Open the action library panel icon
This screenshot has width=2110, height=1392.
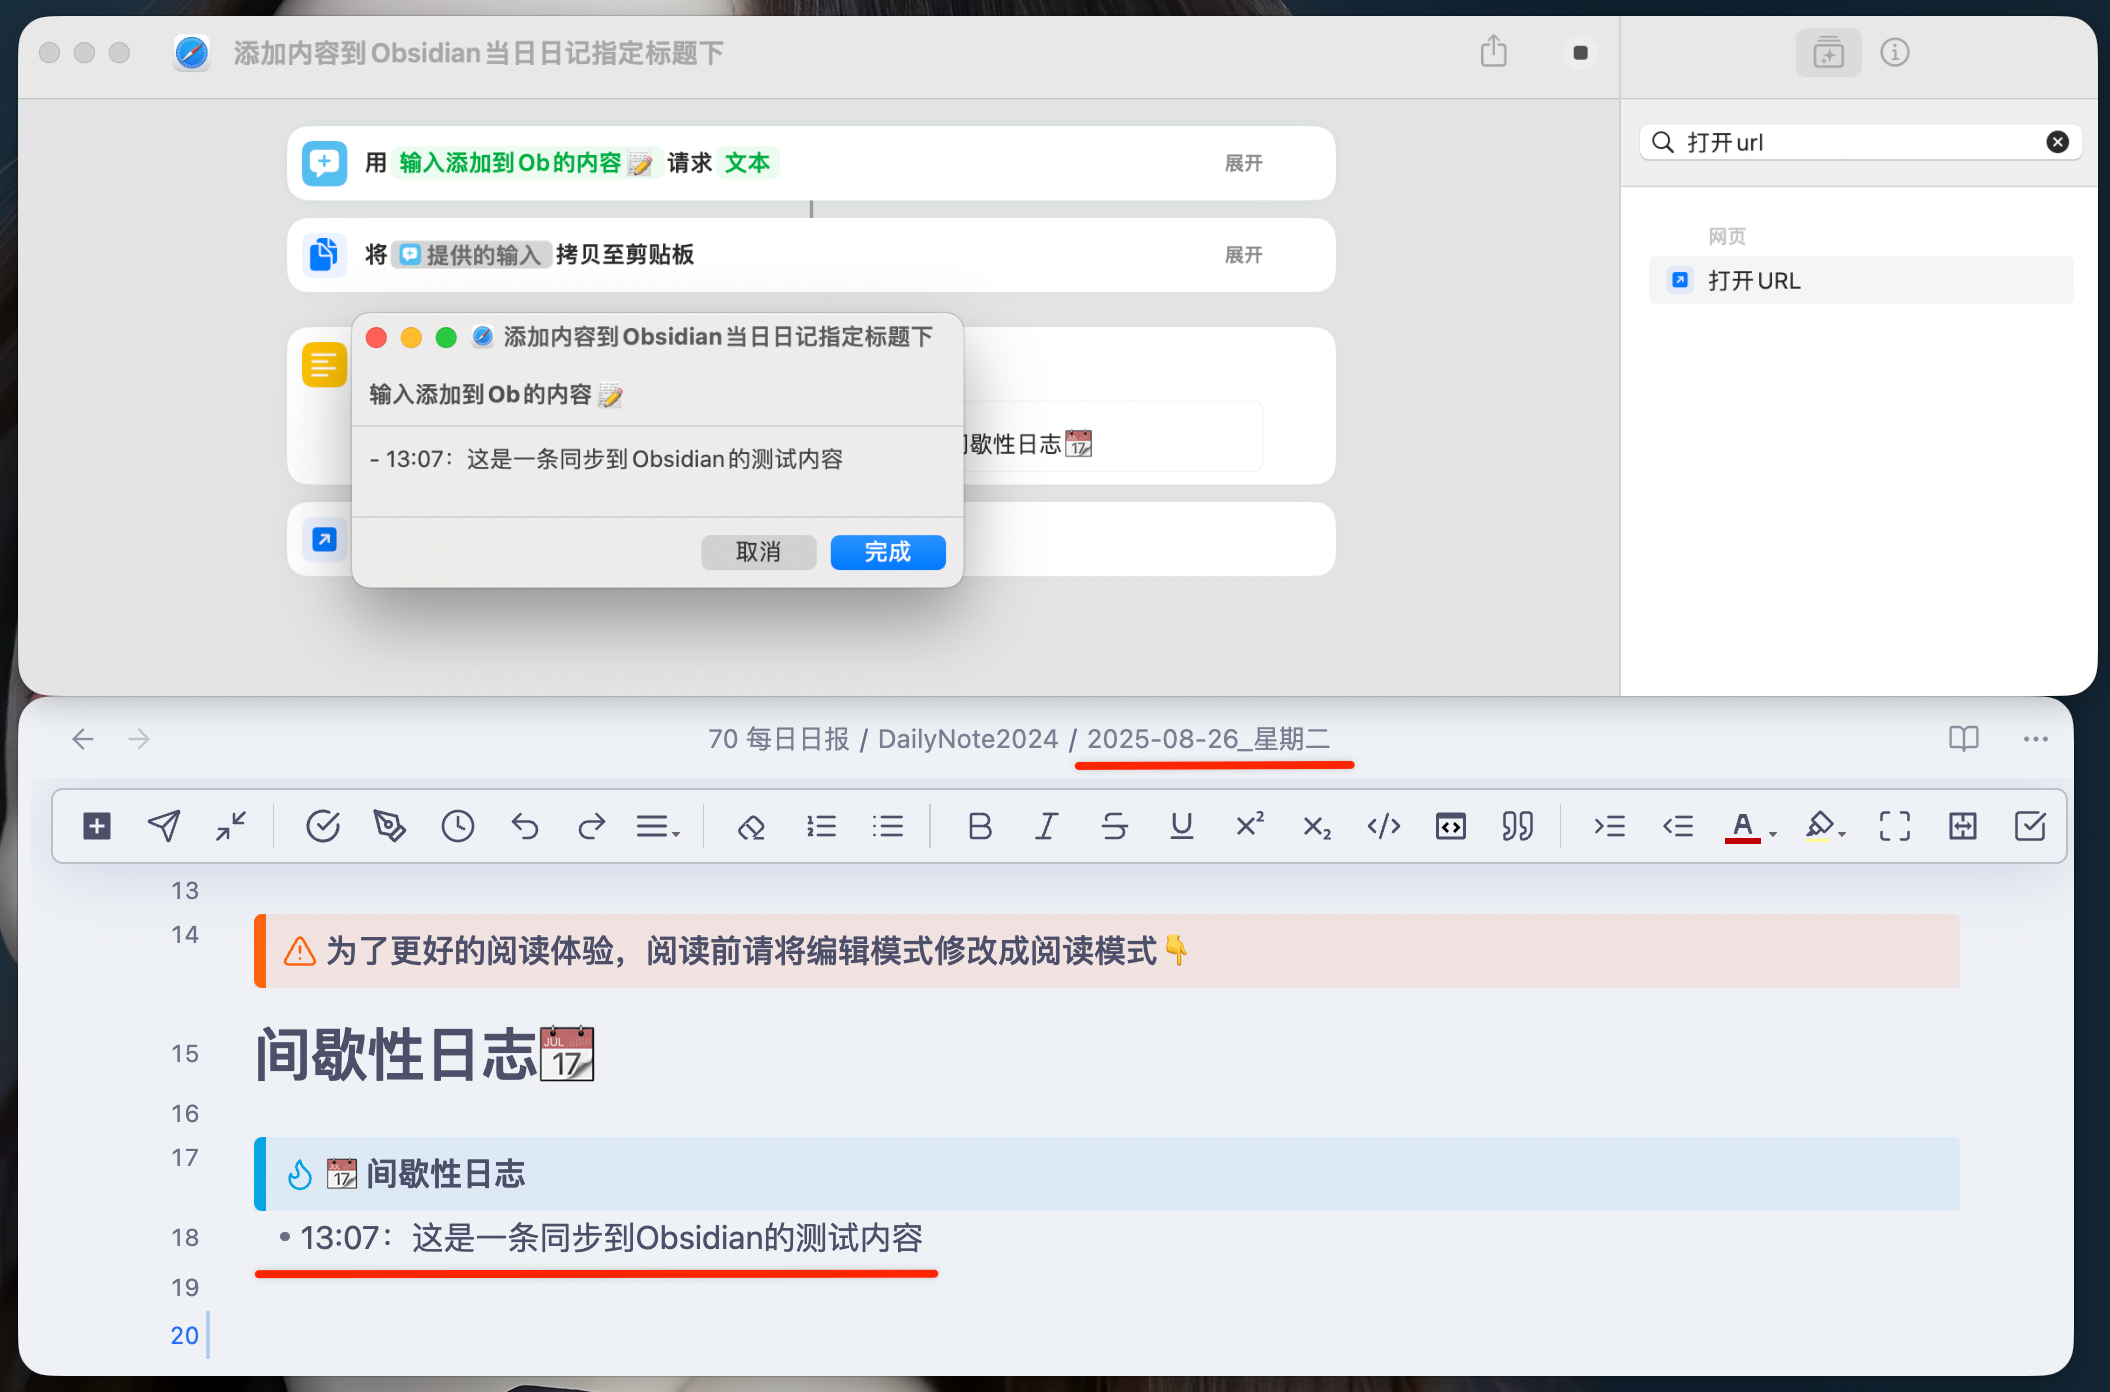(1828, 52)
